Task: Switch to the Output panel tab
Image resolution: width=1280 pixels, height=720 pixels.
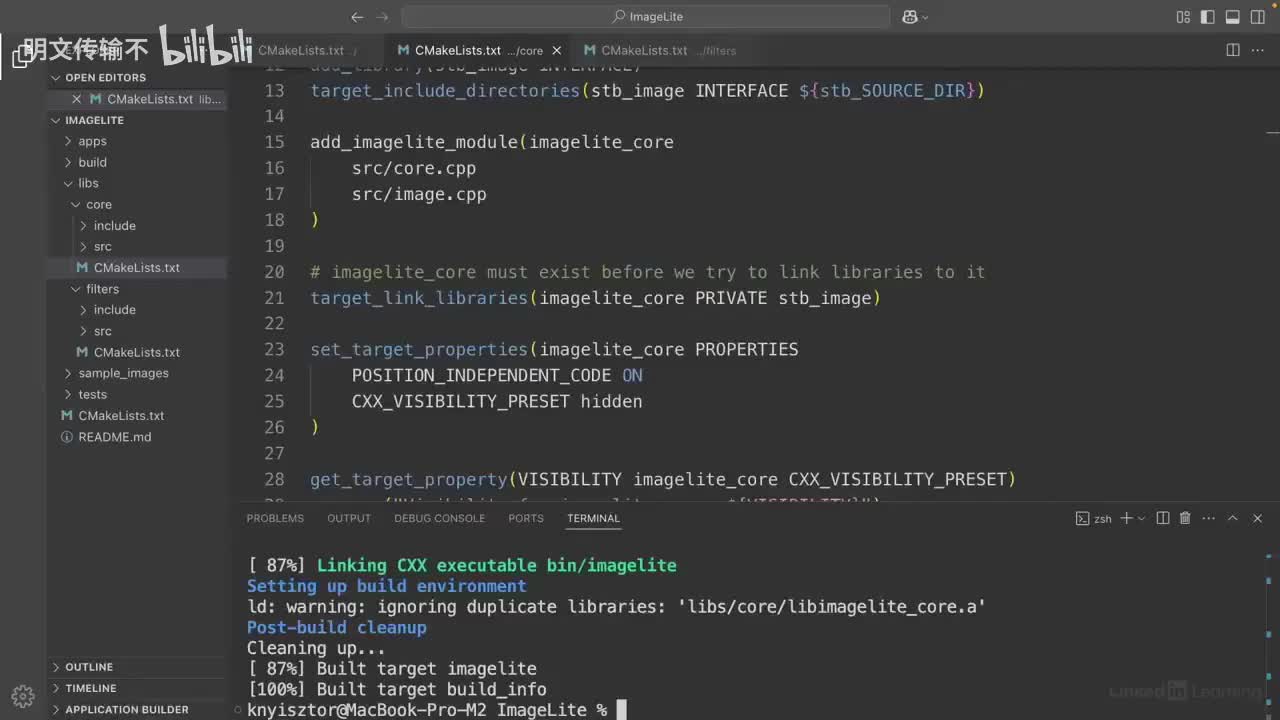Action: 349,518
